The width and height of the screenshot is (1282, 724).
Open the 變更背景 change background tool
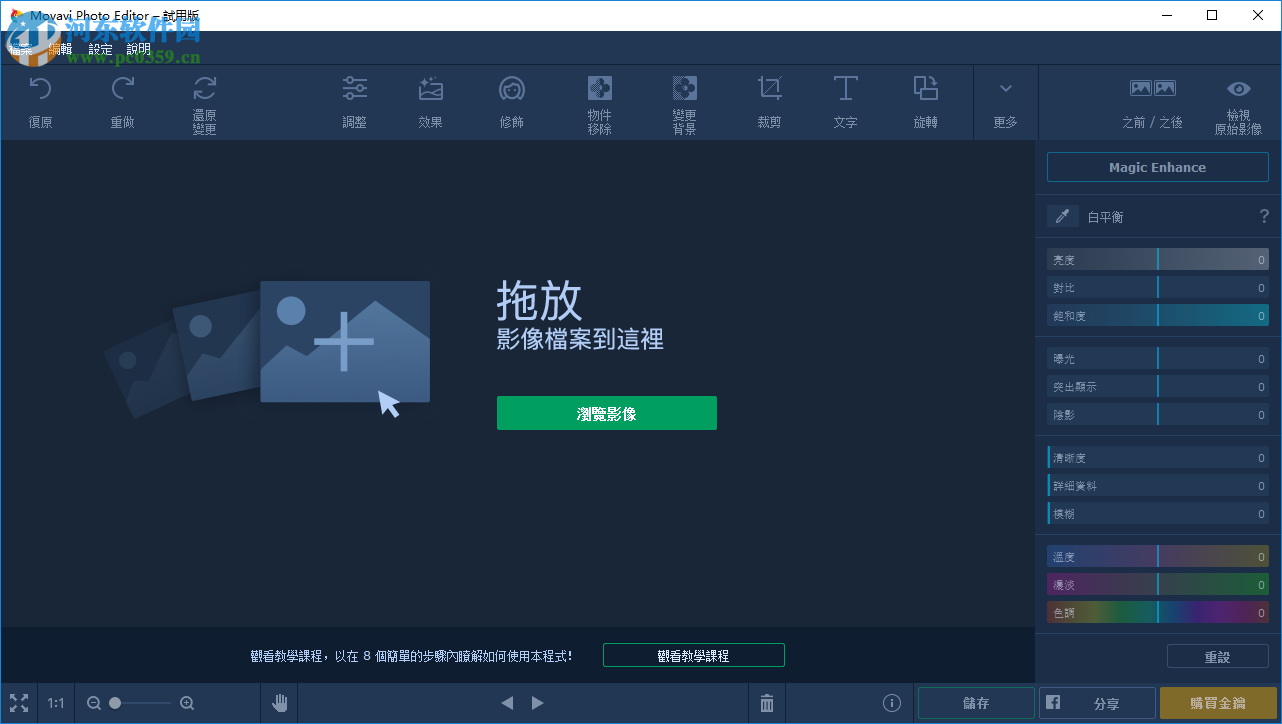coord(684,102)
